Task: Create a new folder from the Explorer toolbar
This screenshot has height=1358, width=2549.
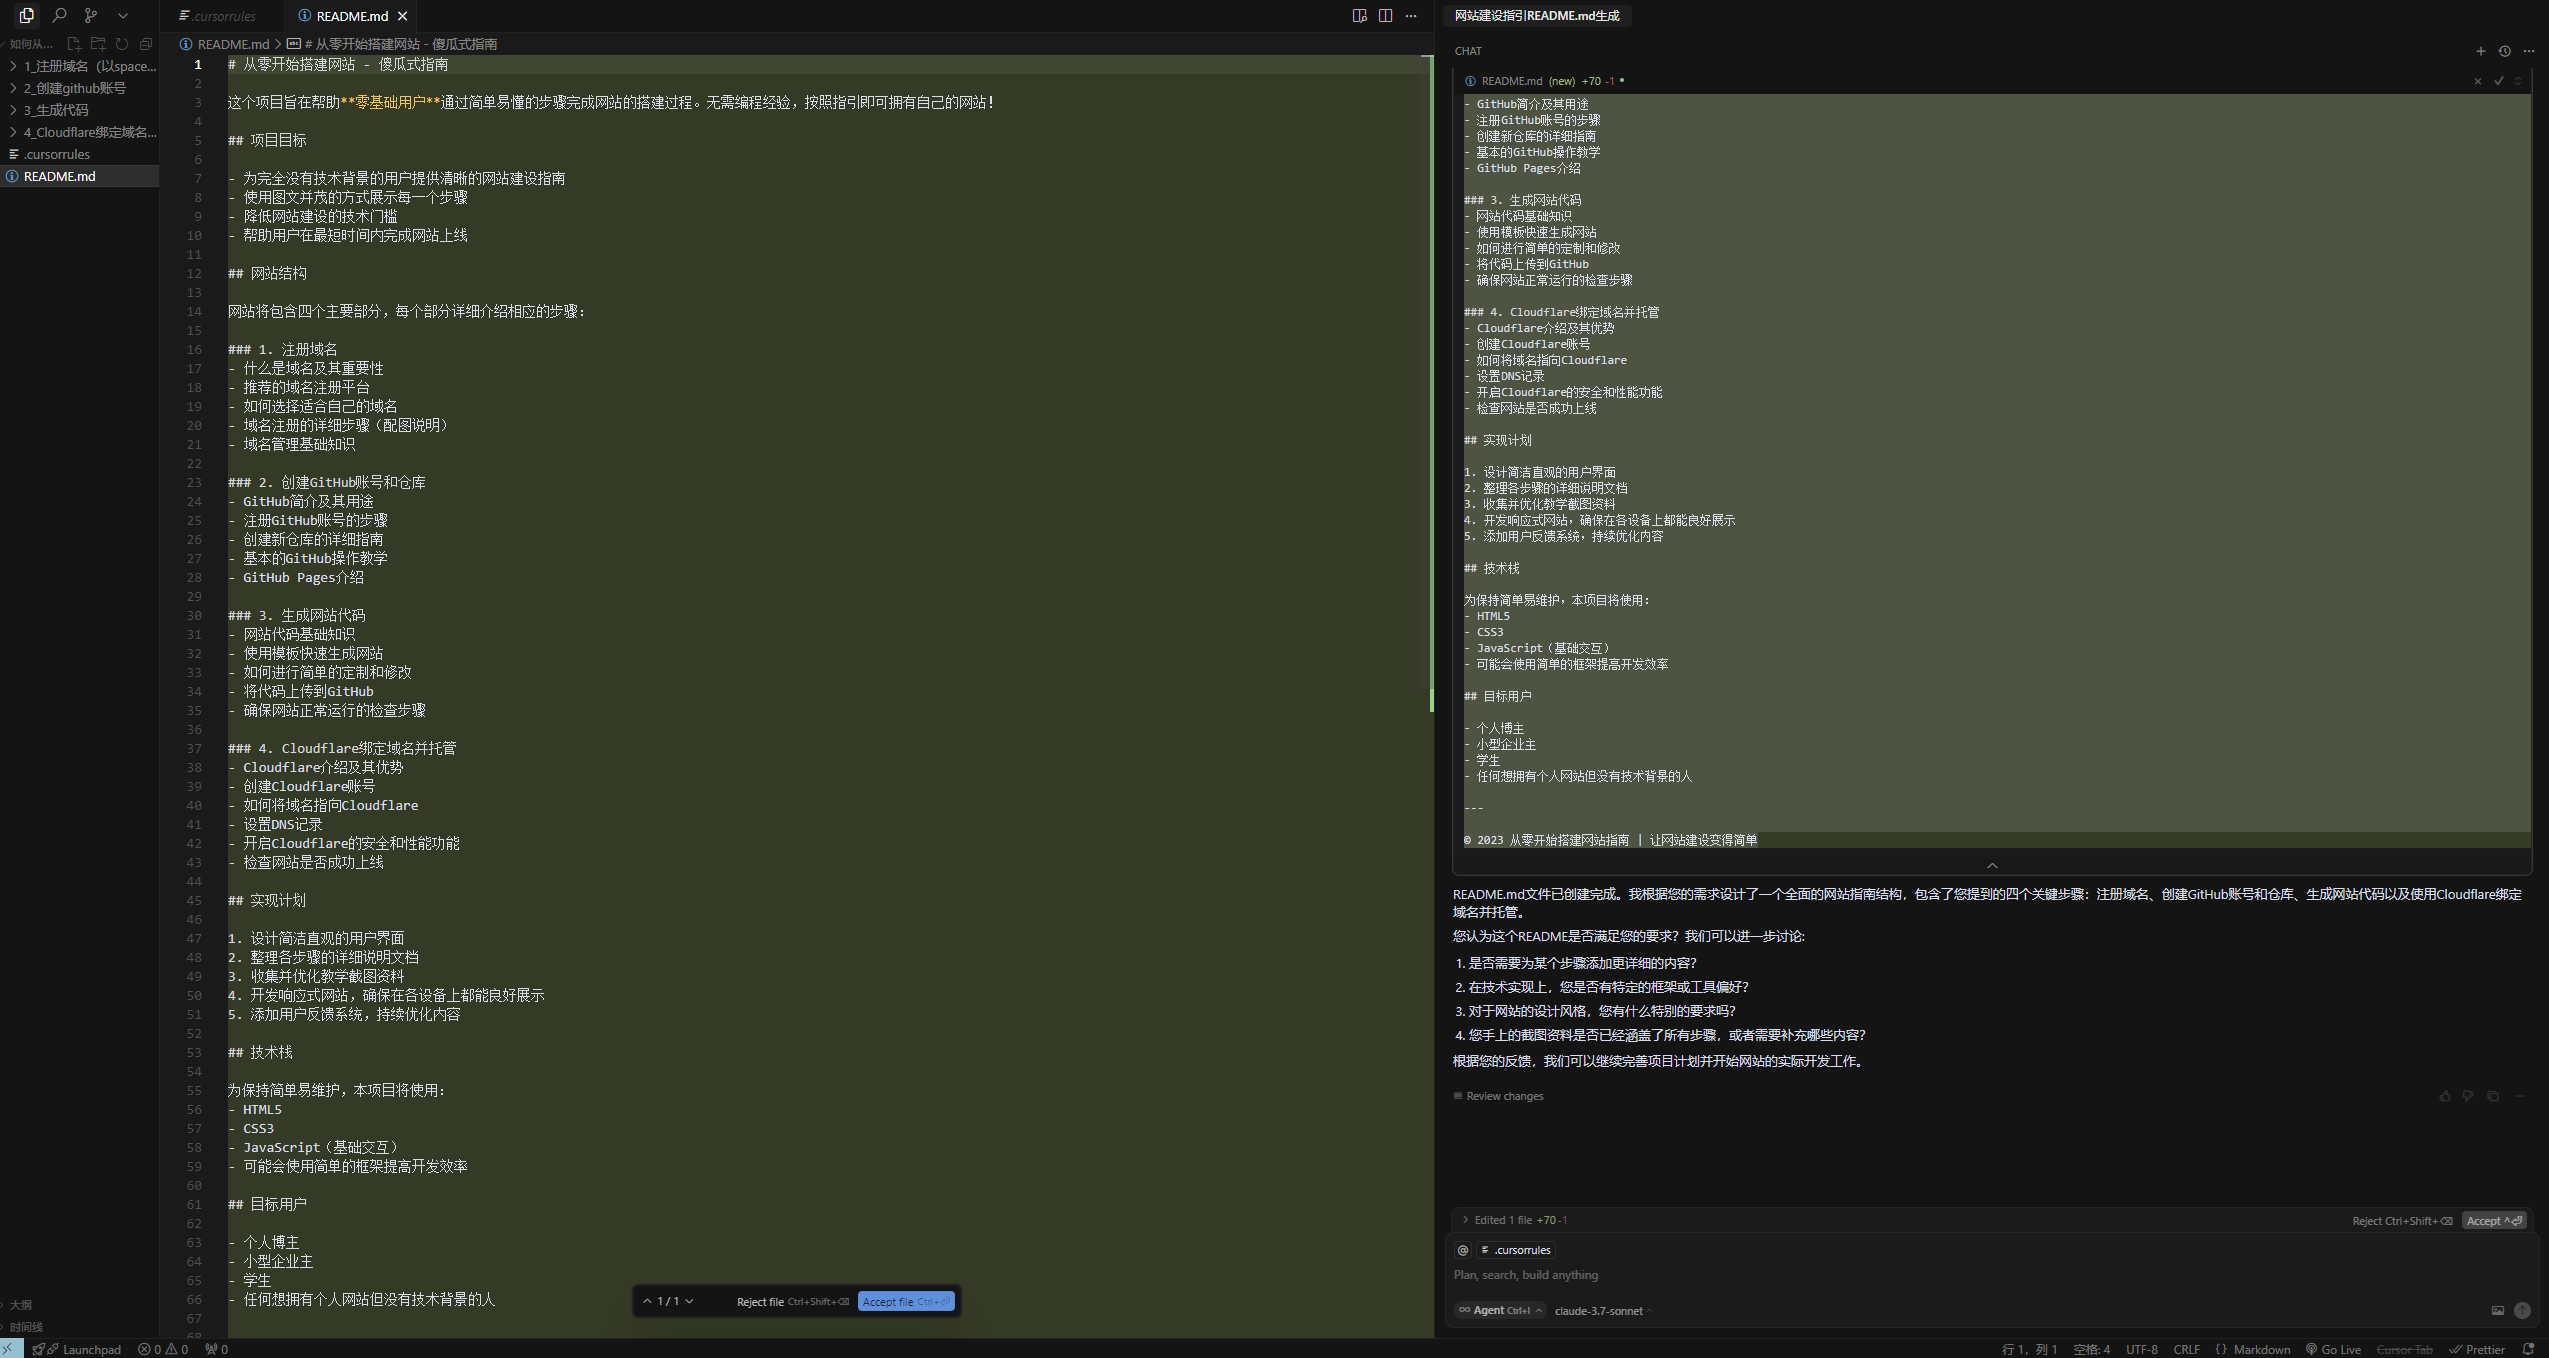Action: coord(97,43)
